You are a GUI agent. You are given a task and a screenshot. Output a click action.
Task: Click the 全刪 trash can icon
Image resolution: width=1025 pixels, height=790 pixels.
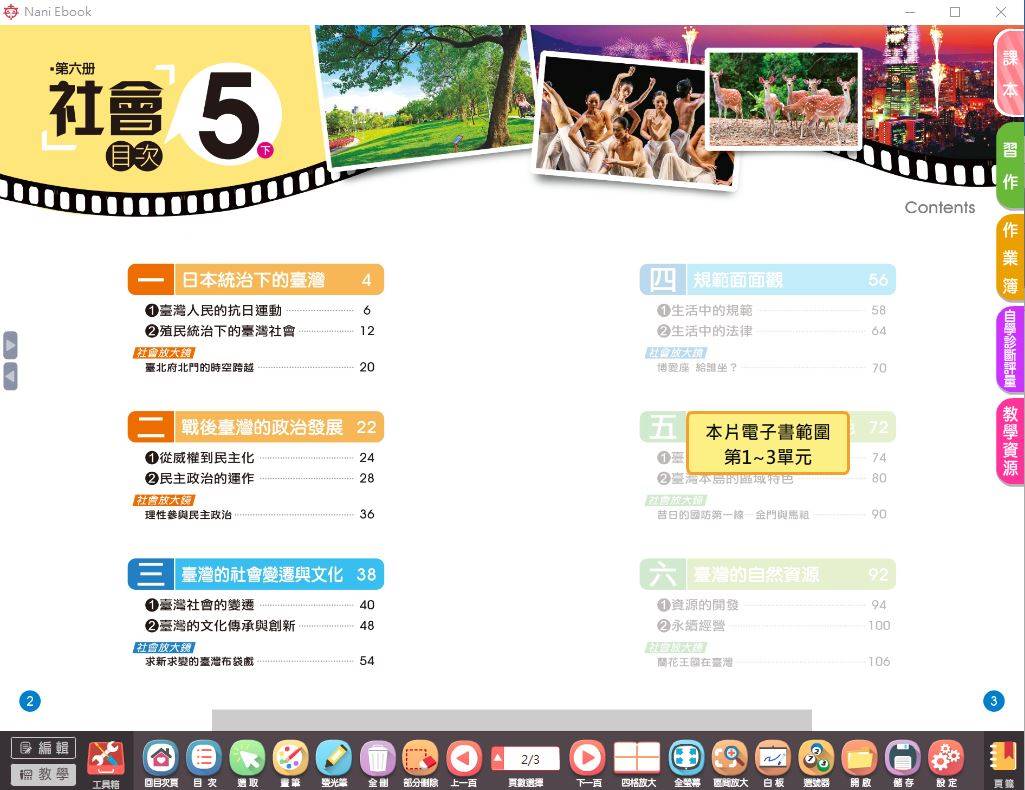[377, 761]
